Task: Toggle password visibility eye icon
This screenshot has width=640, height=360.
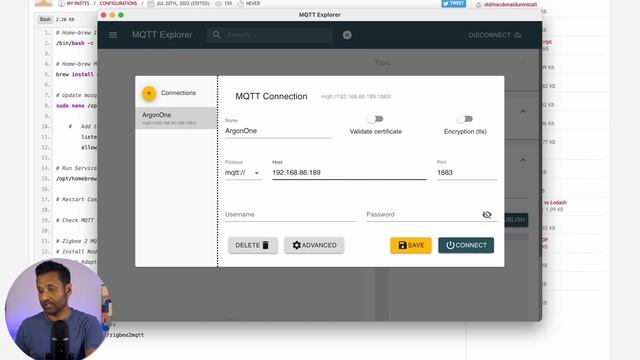Action: (487, 215)
